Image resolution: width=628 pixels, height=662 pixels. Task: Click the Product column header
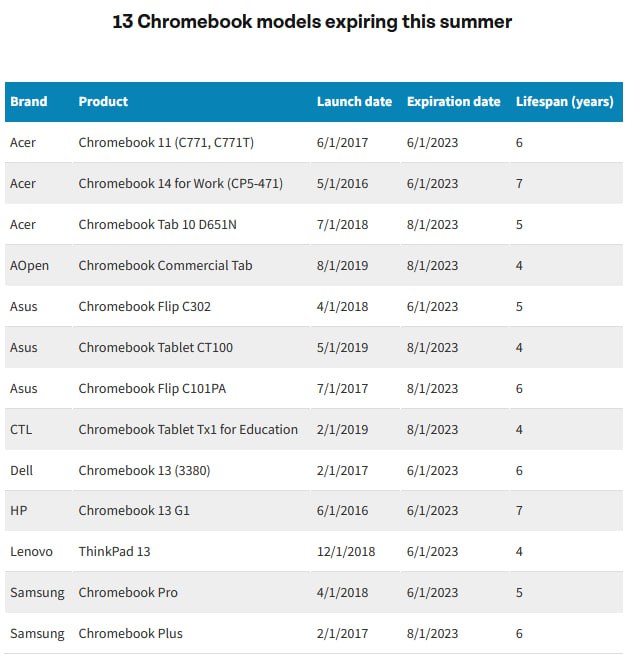103,101
